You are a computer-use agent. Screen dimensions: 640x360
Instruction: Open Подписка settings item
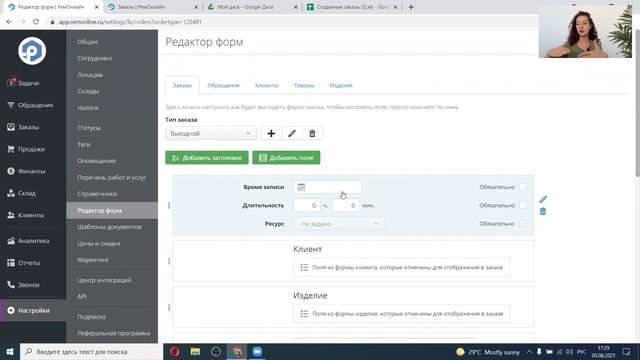click(x=91, y=317)
